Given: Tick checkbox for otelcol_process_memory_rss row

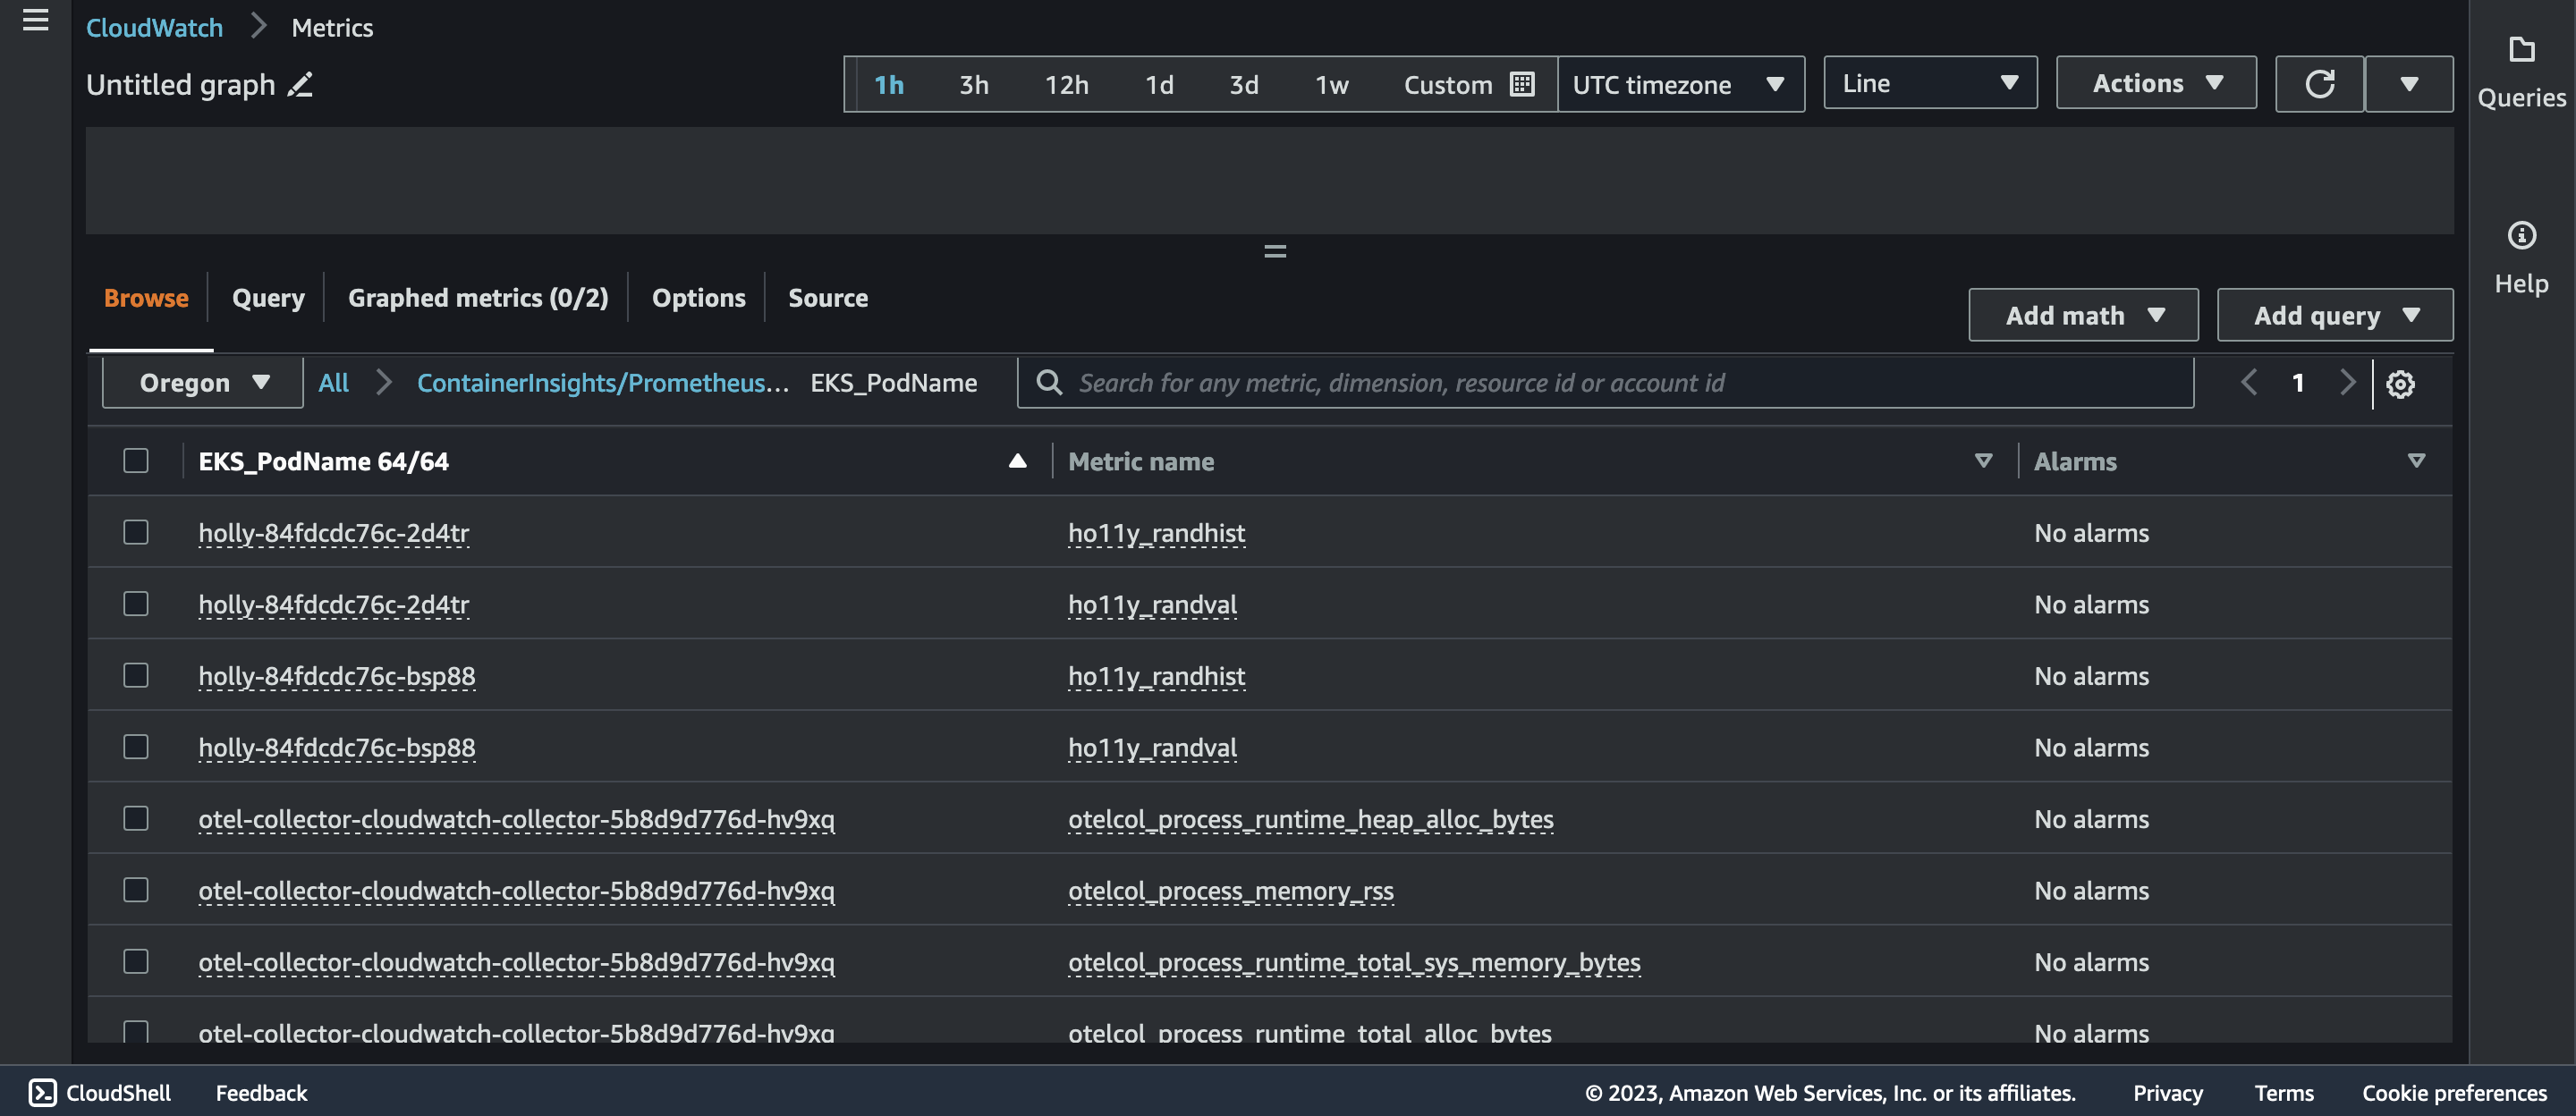Looking at the screenshot, I should pos(136,890).
